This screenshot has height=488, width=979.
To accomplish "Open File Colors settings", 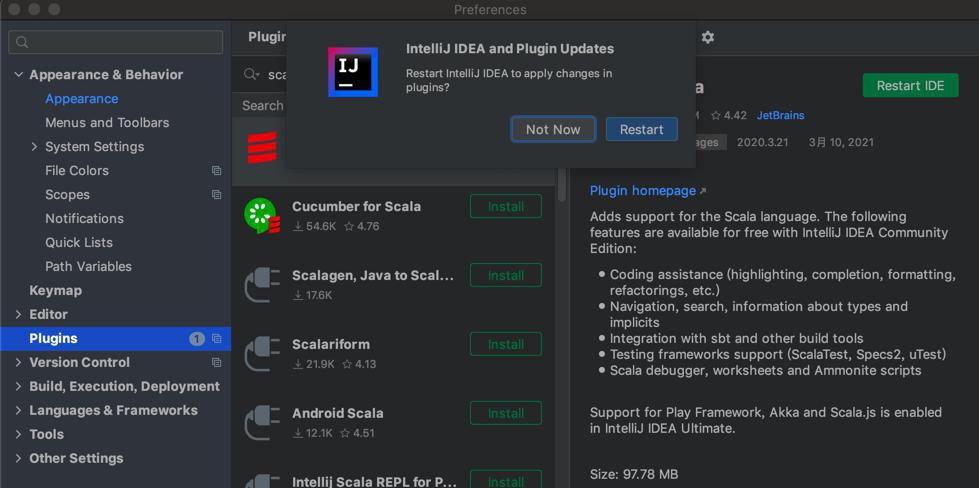I will point(76,170).
